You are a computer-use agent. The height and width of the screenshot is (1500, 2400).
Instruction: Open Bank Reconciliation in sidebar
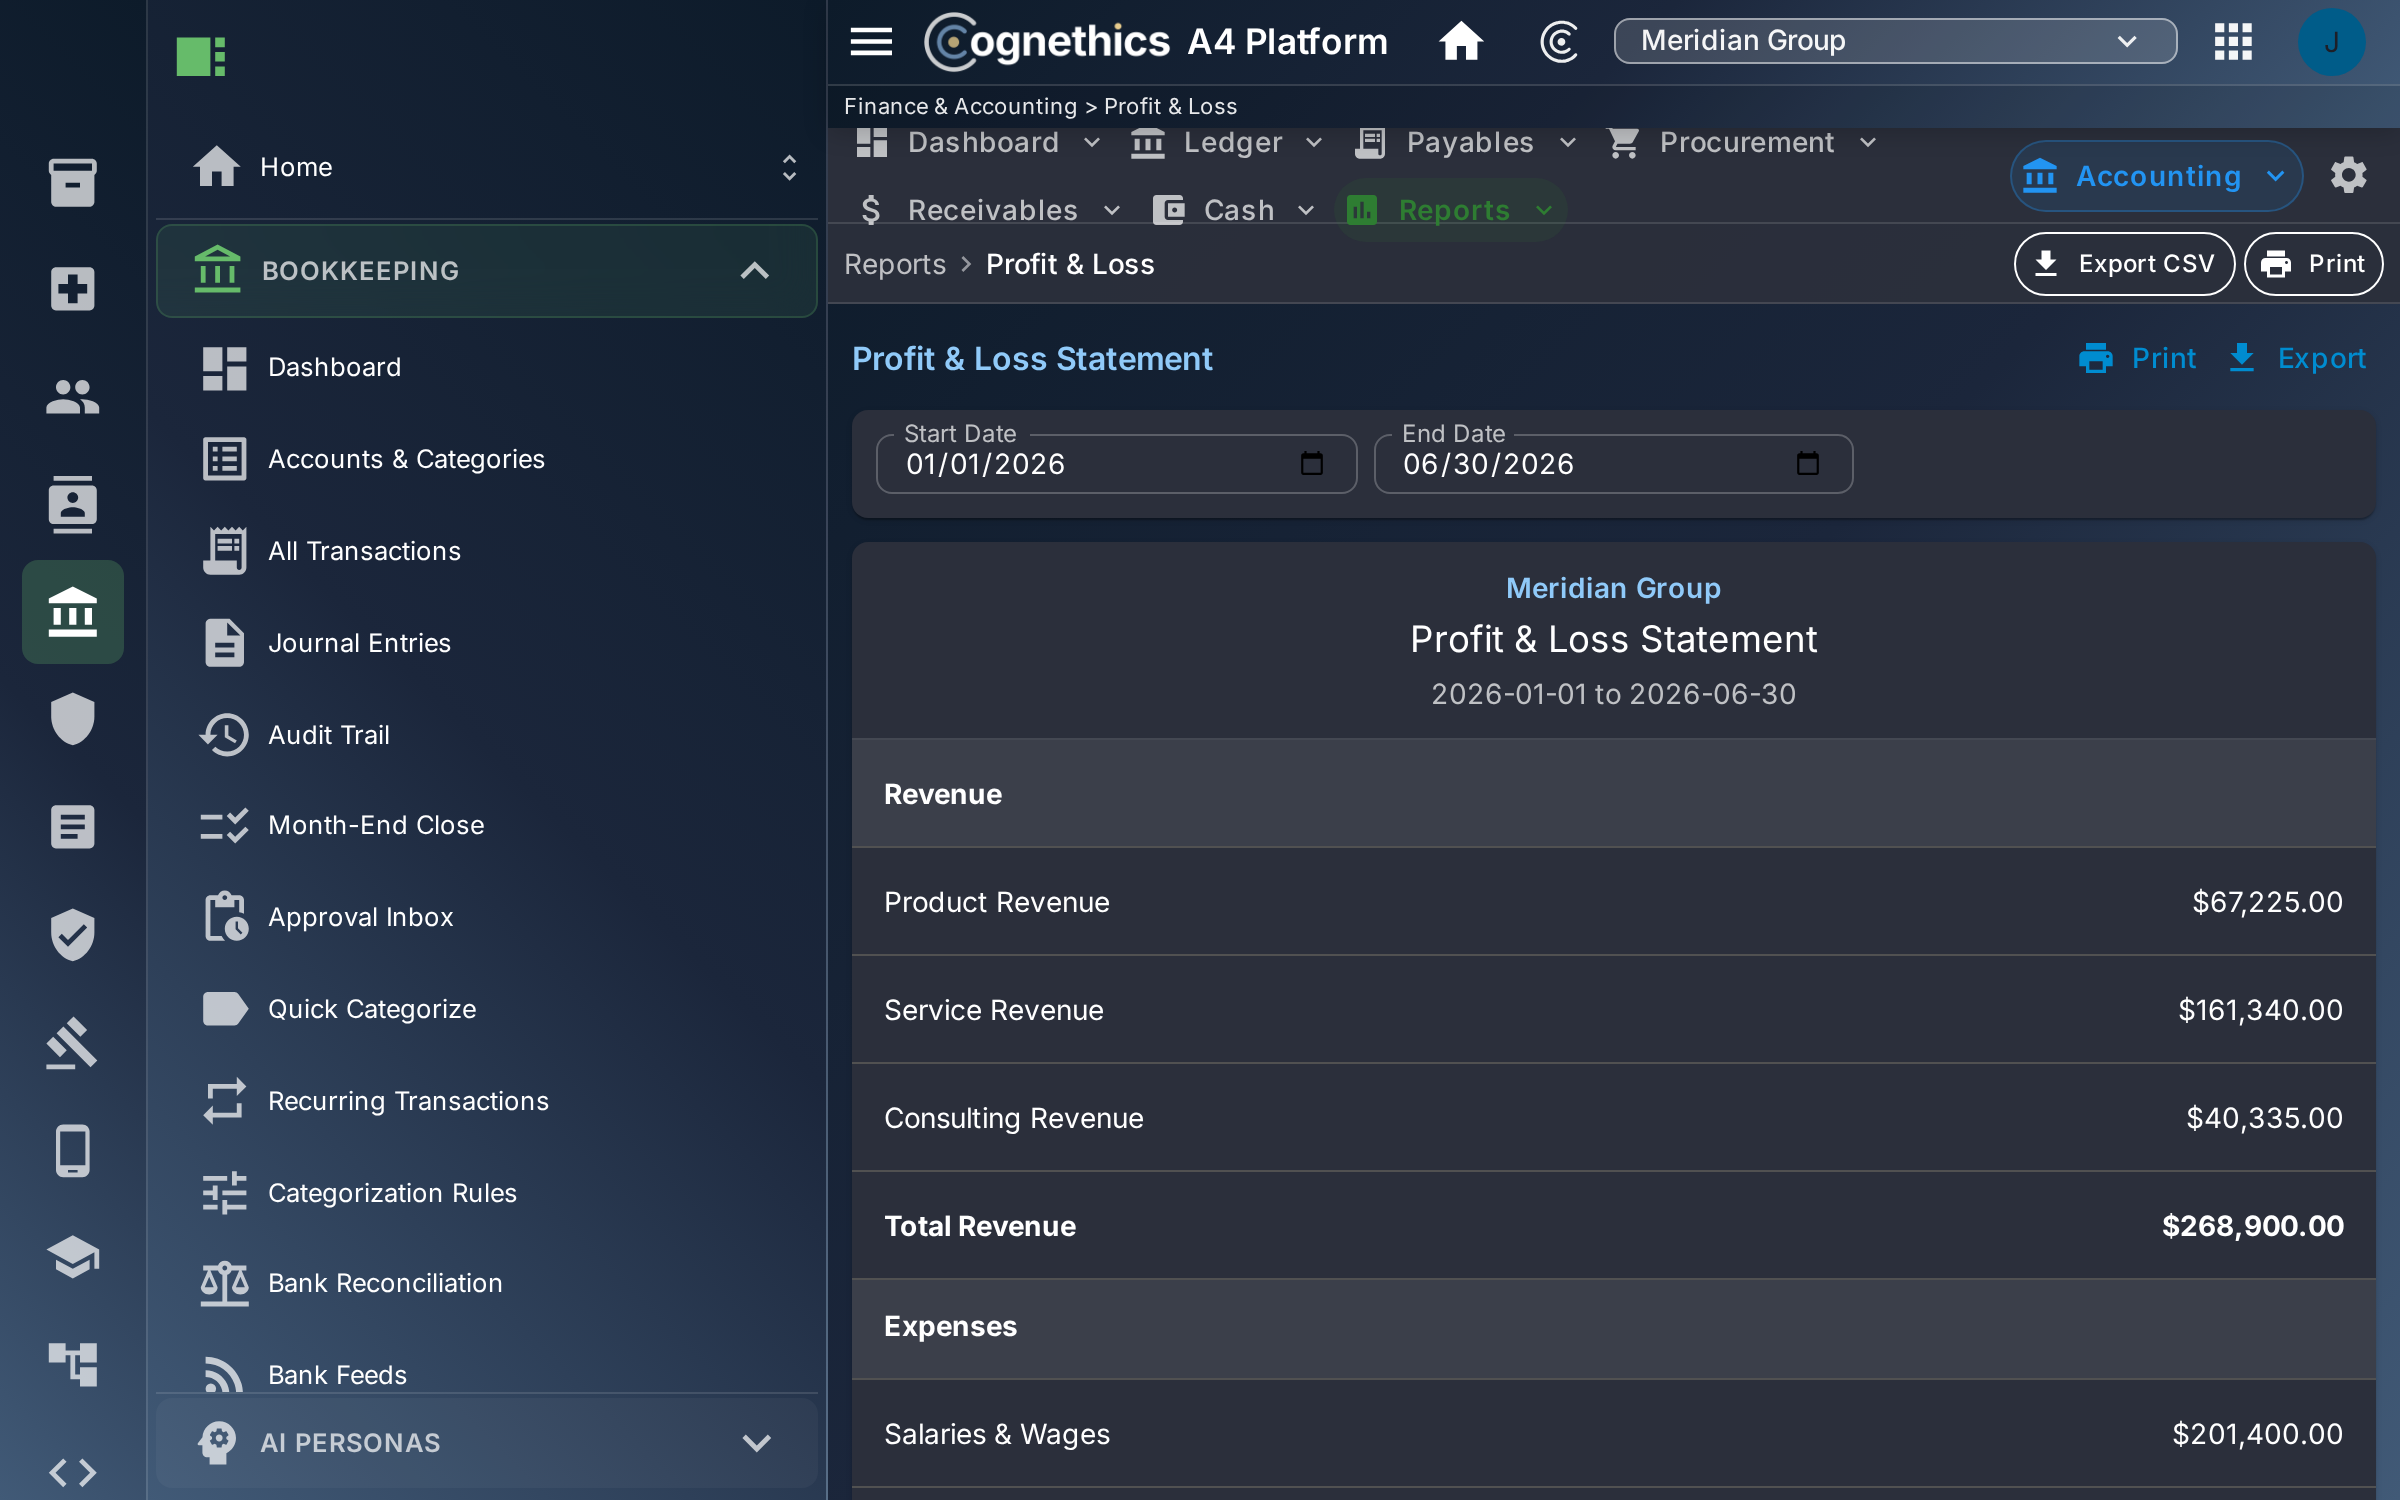point(384,1283)
